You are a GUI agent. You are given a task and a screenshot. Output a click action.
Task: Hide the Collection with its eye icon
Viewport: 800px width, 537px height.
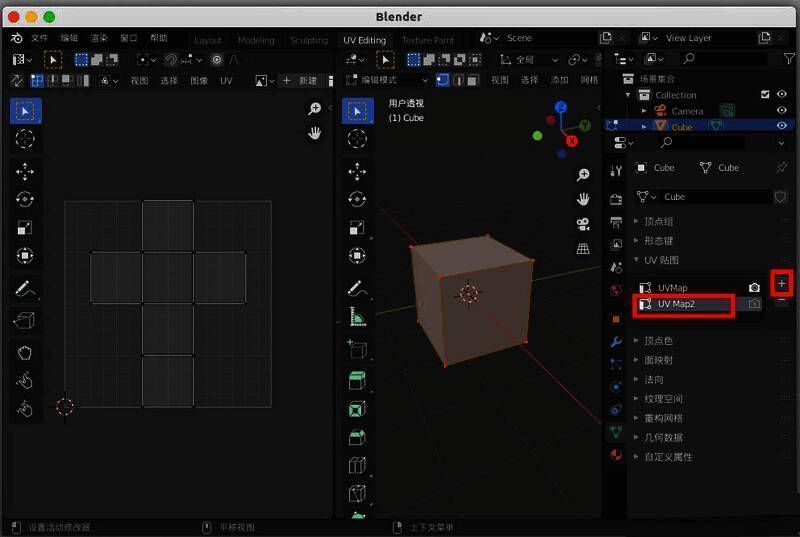pos(782,94)
